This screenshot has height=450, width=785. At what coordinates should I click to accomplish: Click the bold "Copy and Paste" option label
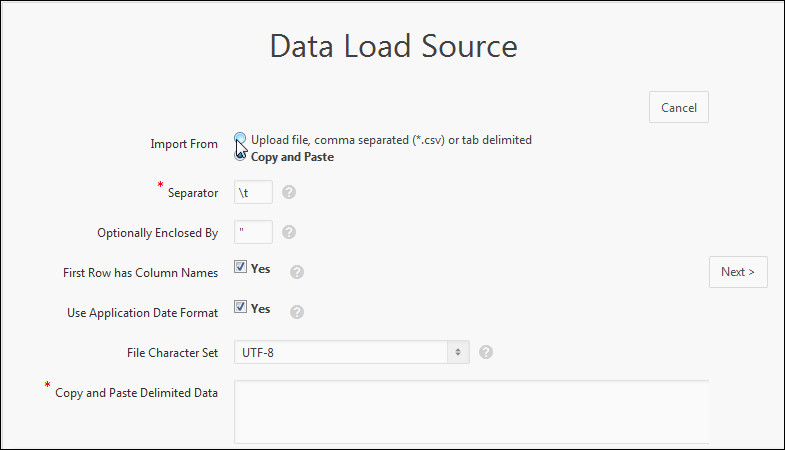pyautogui.click(x=292, y=157)
